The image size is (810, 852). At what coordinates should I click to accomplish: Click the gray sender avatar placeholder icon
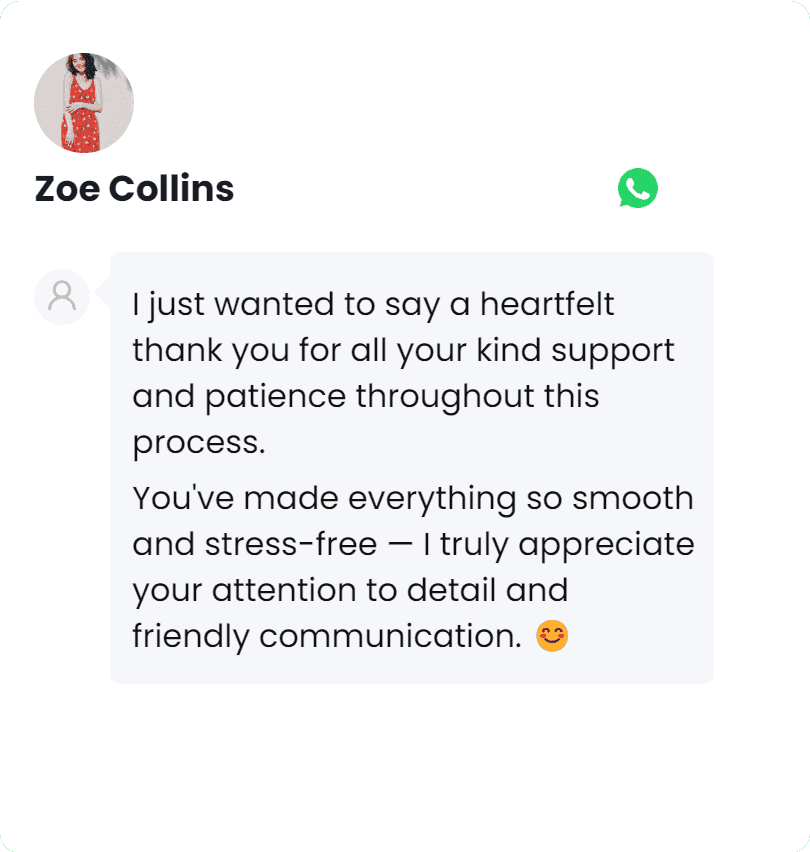click(x=62, y=296)
